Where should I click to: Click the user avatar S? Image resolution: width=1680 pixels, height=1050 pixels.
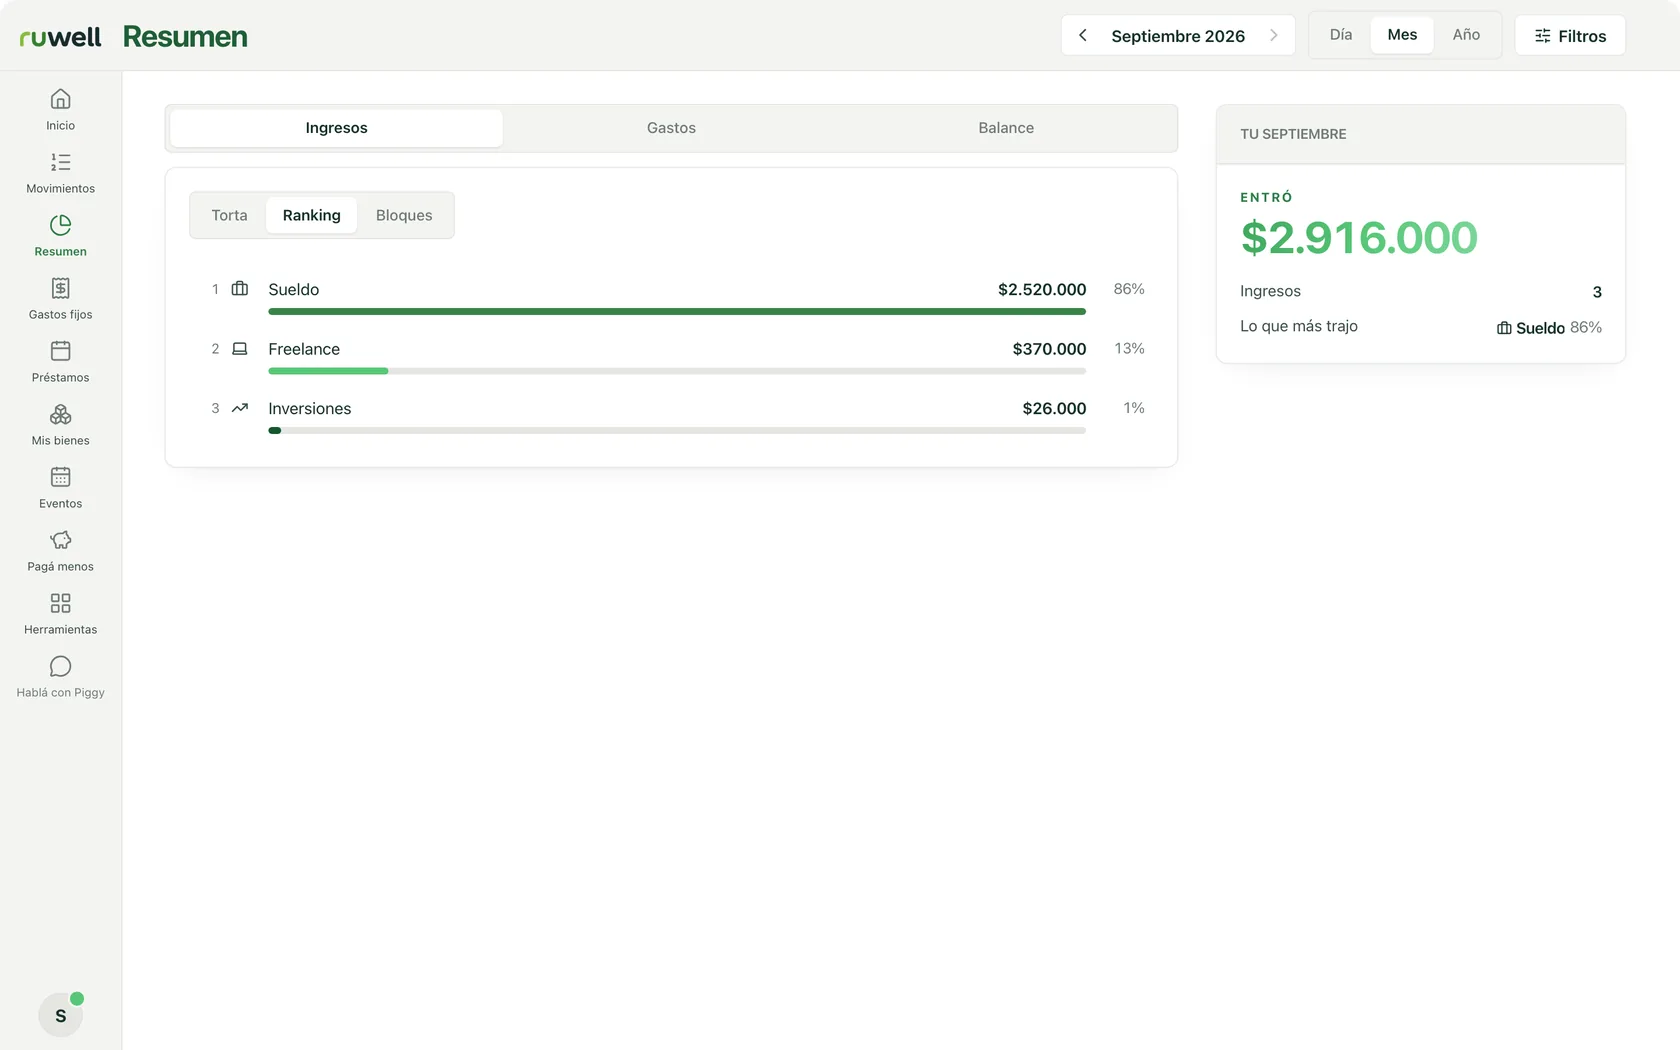pos(60,1015)
